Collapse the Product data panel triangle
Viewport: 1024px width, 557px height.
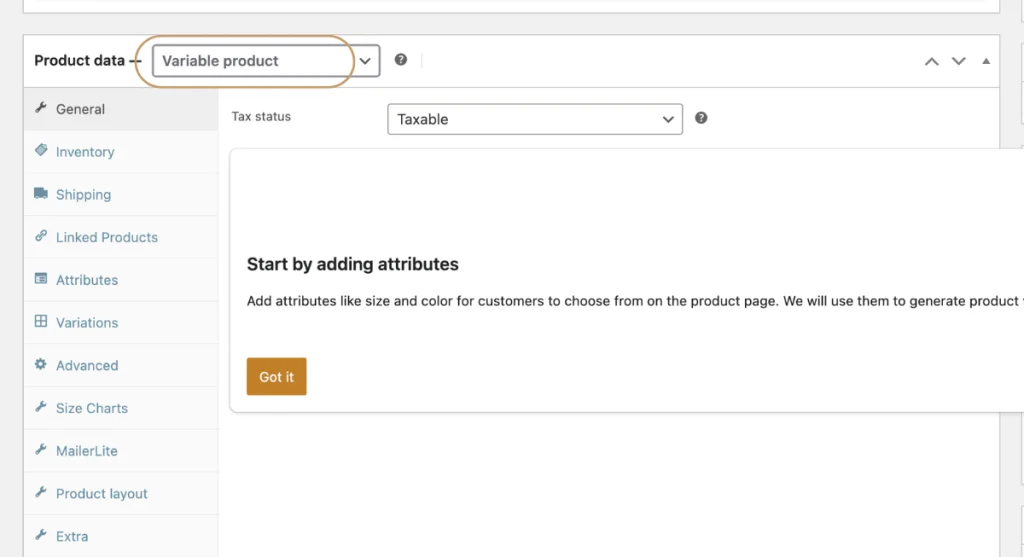click(x=986, y=61)
